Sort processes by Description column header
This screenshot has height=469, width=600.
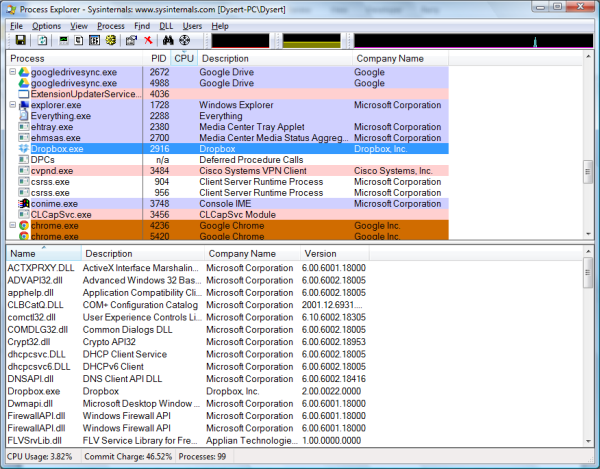tap(275, 59)
